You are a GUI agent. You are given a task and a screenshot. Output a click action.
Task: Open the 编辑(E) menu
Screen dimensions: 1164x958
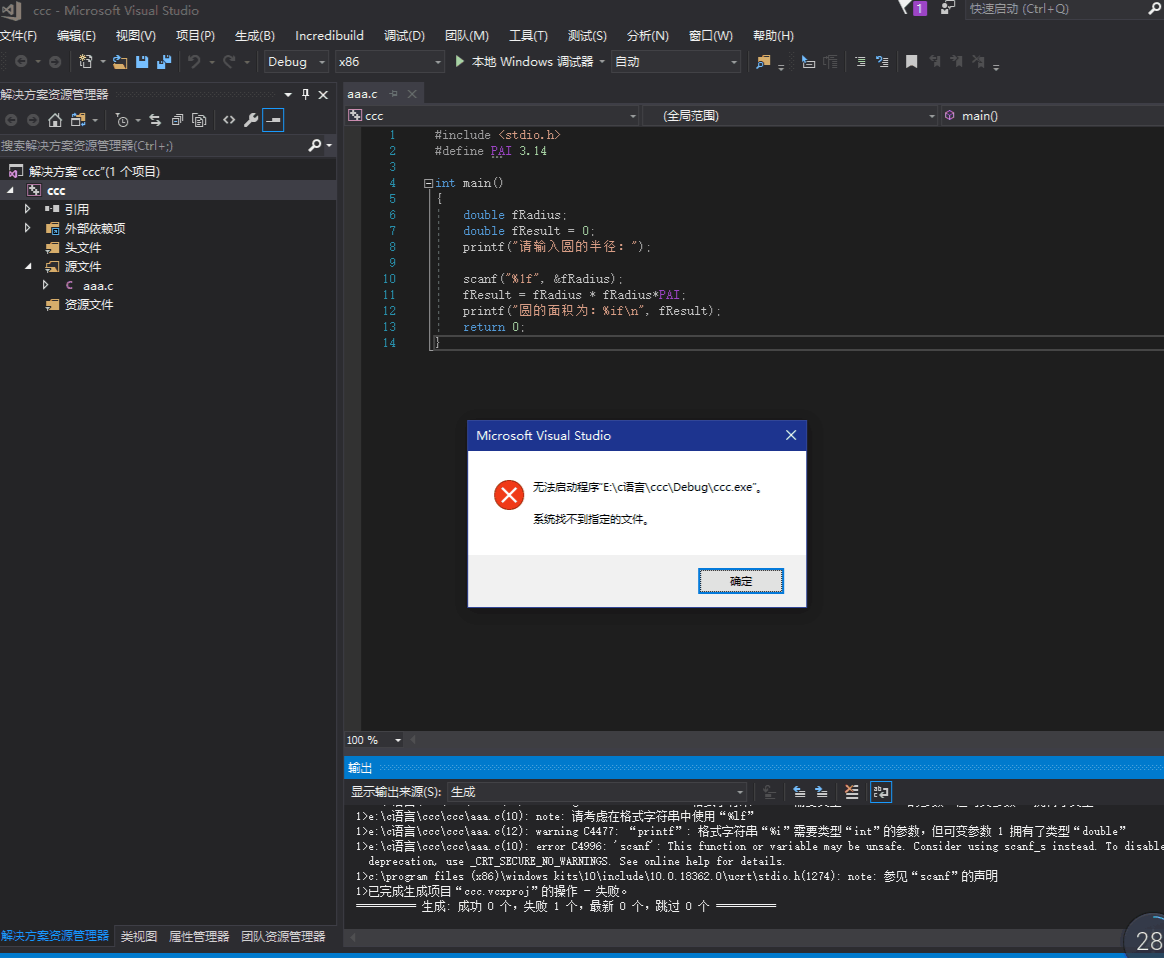click(76, 36)
